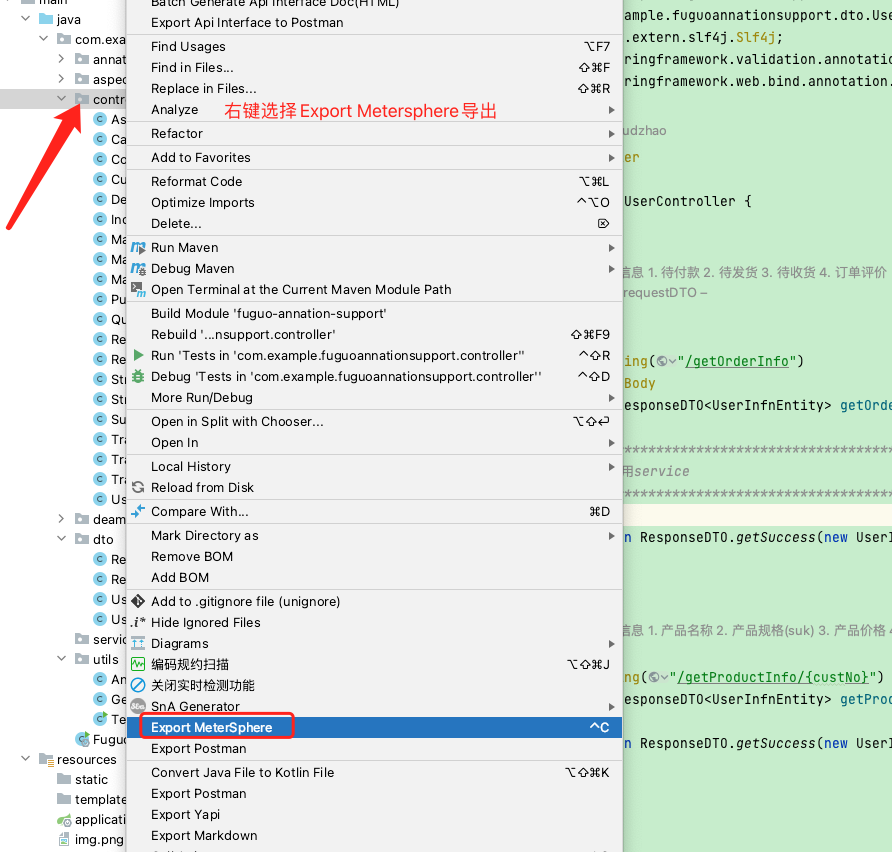
Task: Click the Compare With icon
Action: pyautogui.click(x=138, y=511)
